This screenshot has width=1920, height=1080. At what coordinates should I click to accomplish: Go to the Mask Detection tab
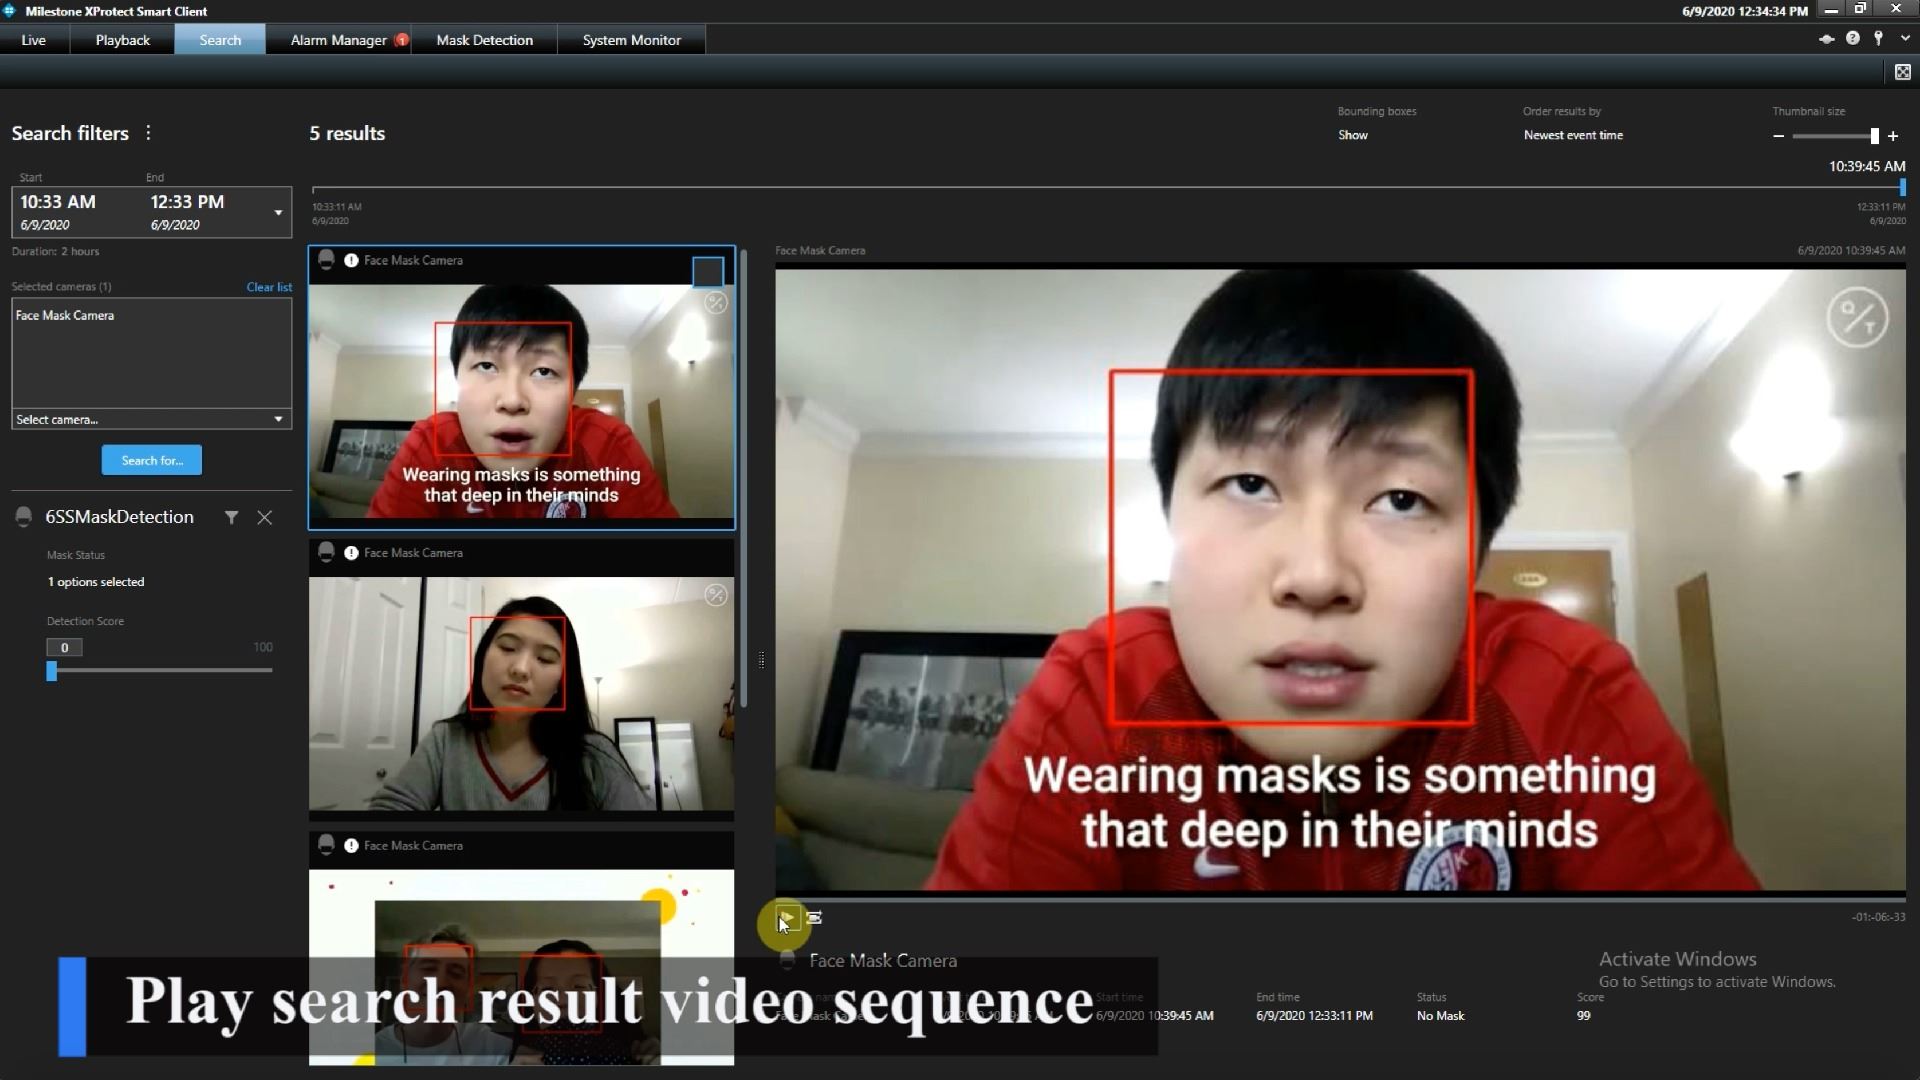click(x=484, y=40)
